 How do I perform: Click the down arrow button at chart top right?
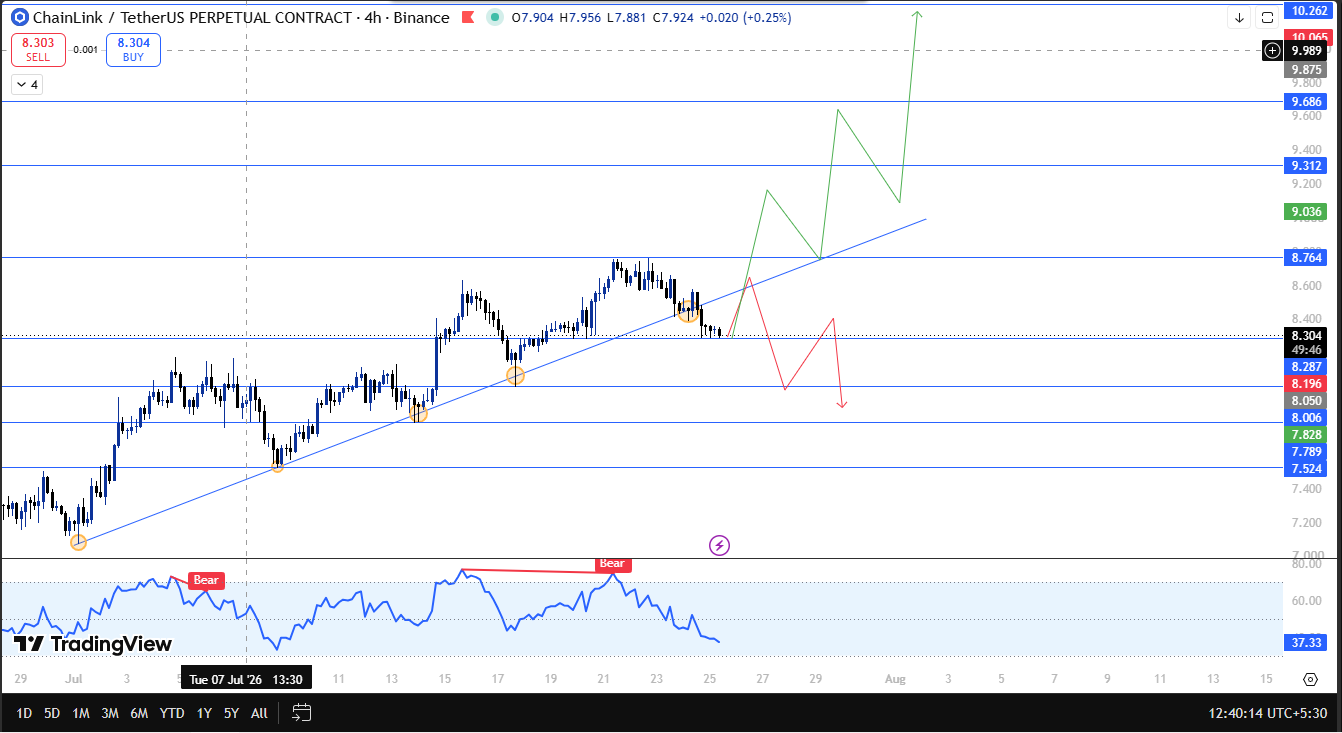(x=1240, y=17)
